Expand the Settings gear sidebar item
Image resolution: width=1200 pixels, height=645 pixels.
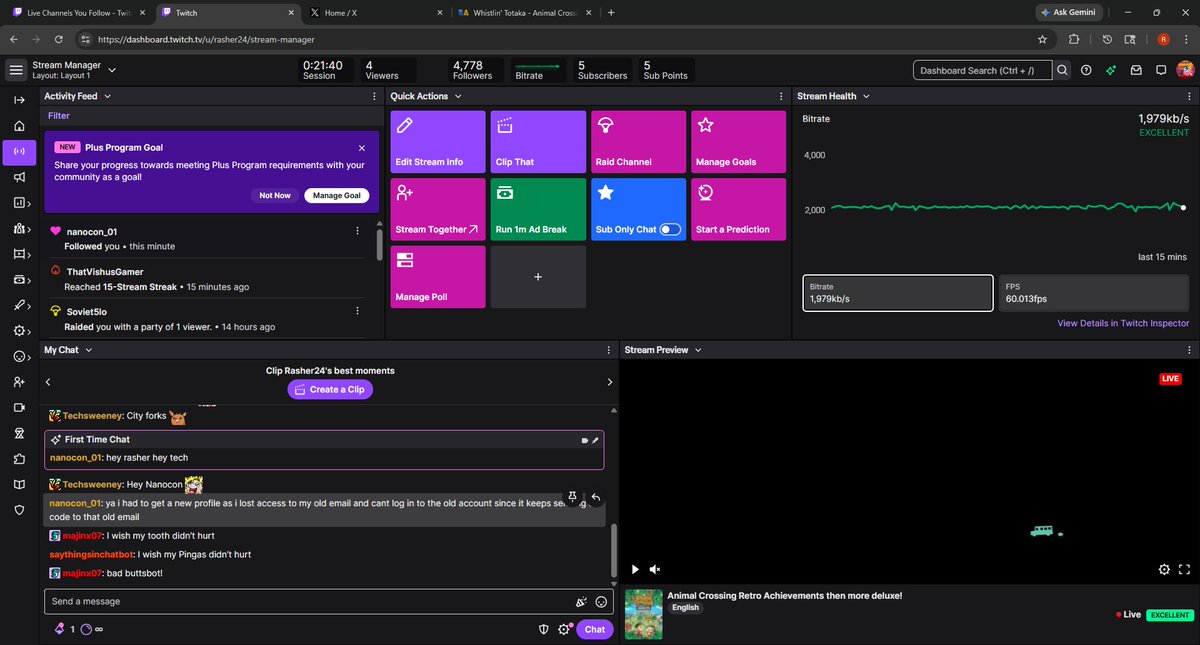coord(22,331)
